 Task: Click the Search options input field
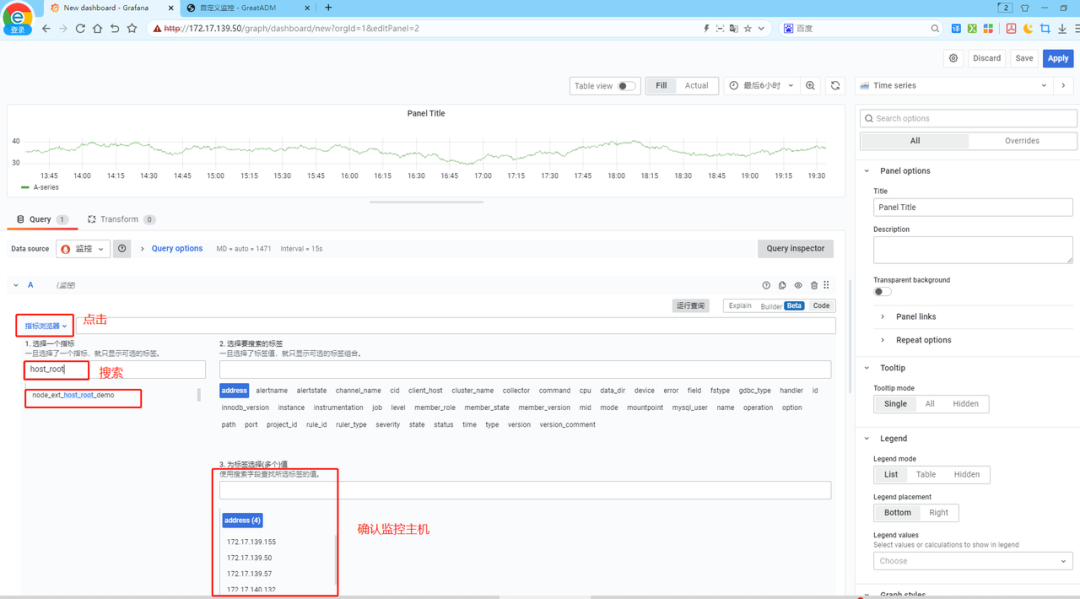tap(966, 118)
